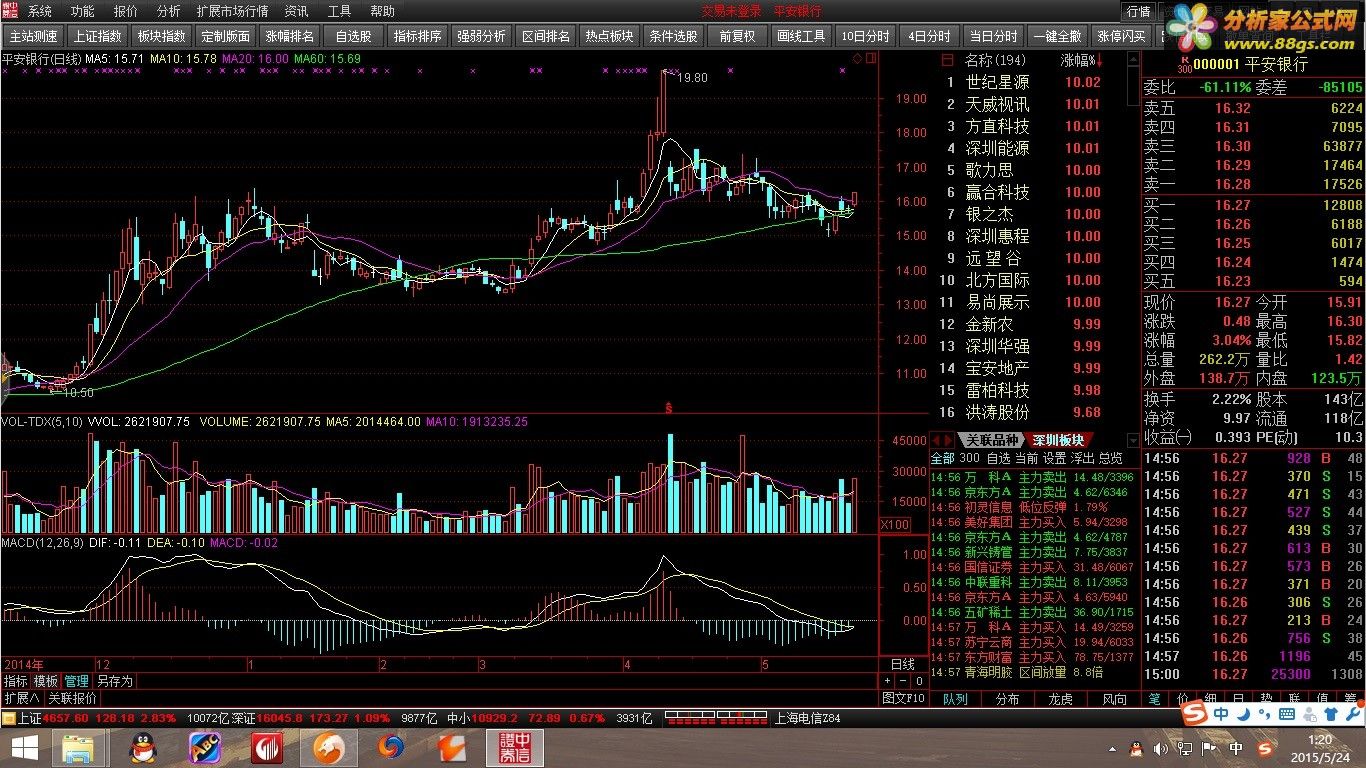Viewport: 1366px width, 768px height.
Task: Click the 一键全撤 toolbar button
Action: (x=1058, y=35)
